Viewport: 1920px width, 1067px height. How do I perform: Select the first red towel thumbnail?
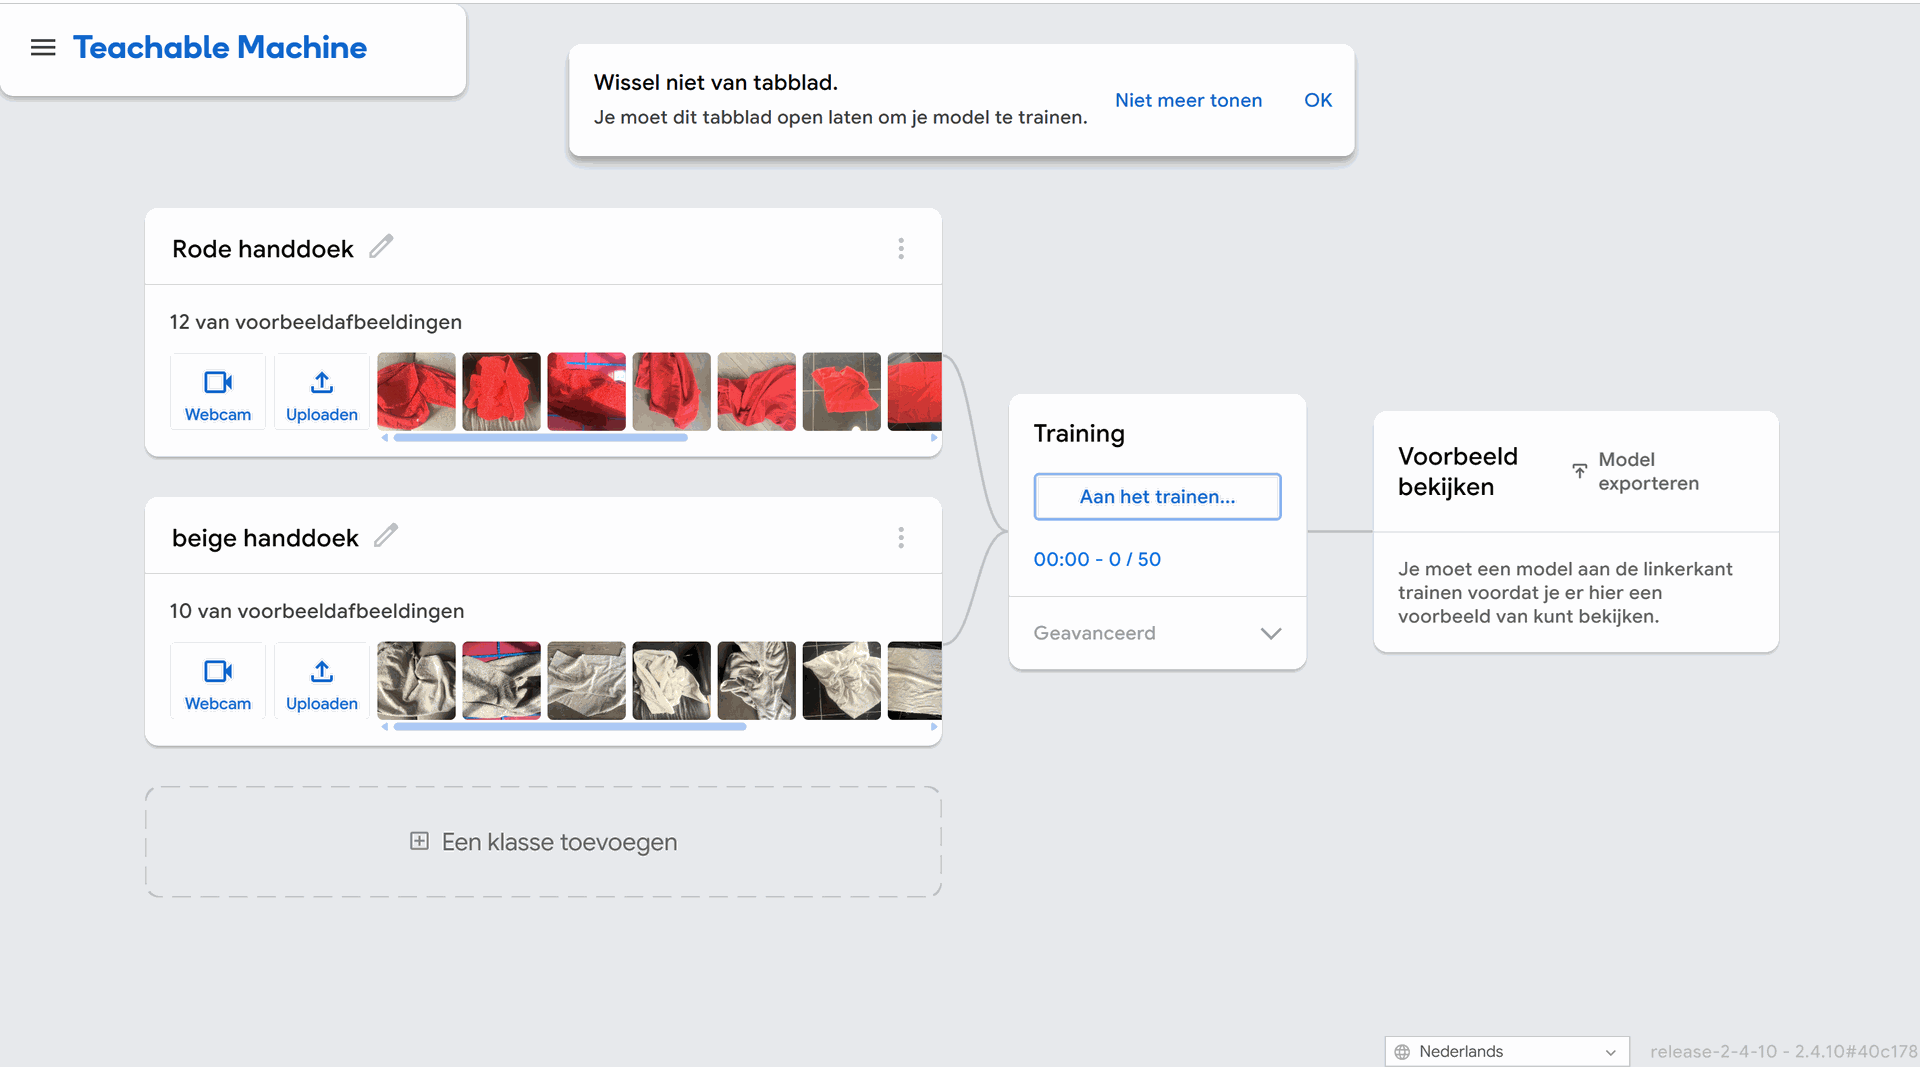point(416,392)
